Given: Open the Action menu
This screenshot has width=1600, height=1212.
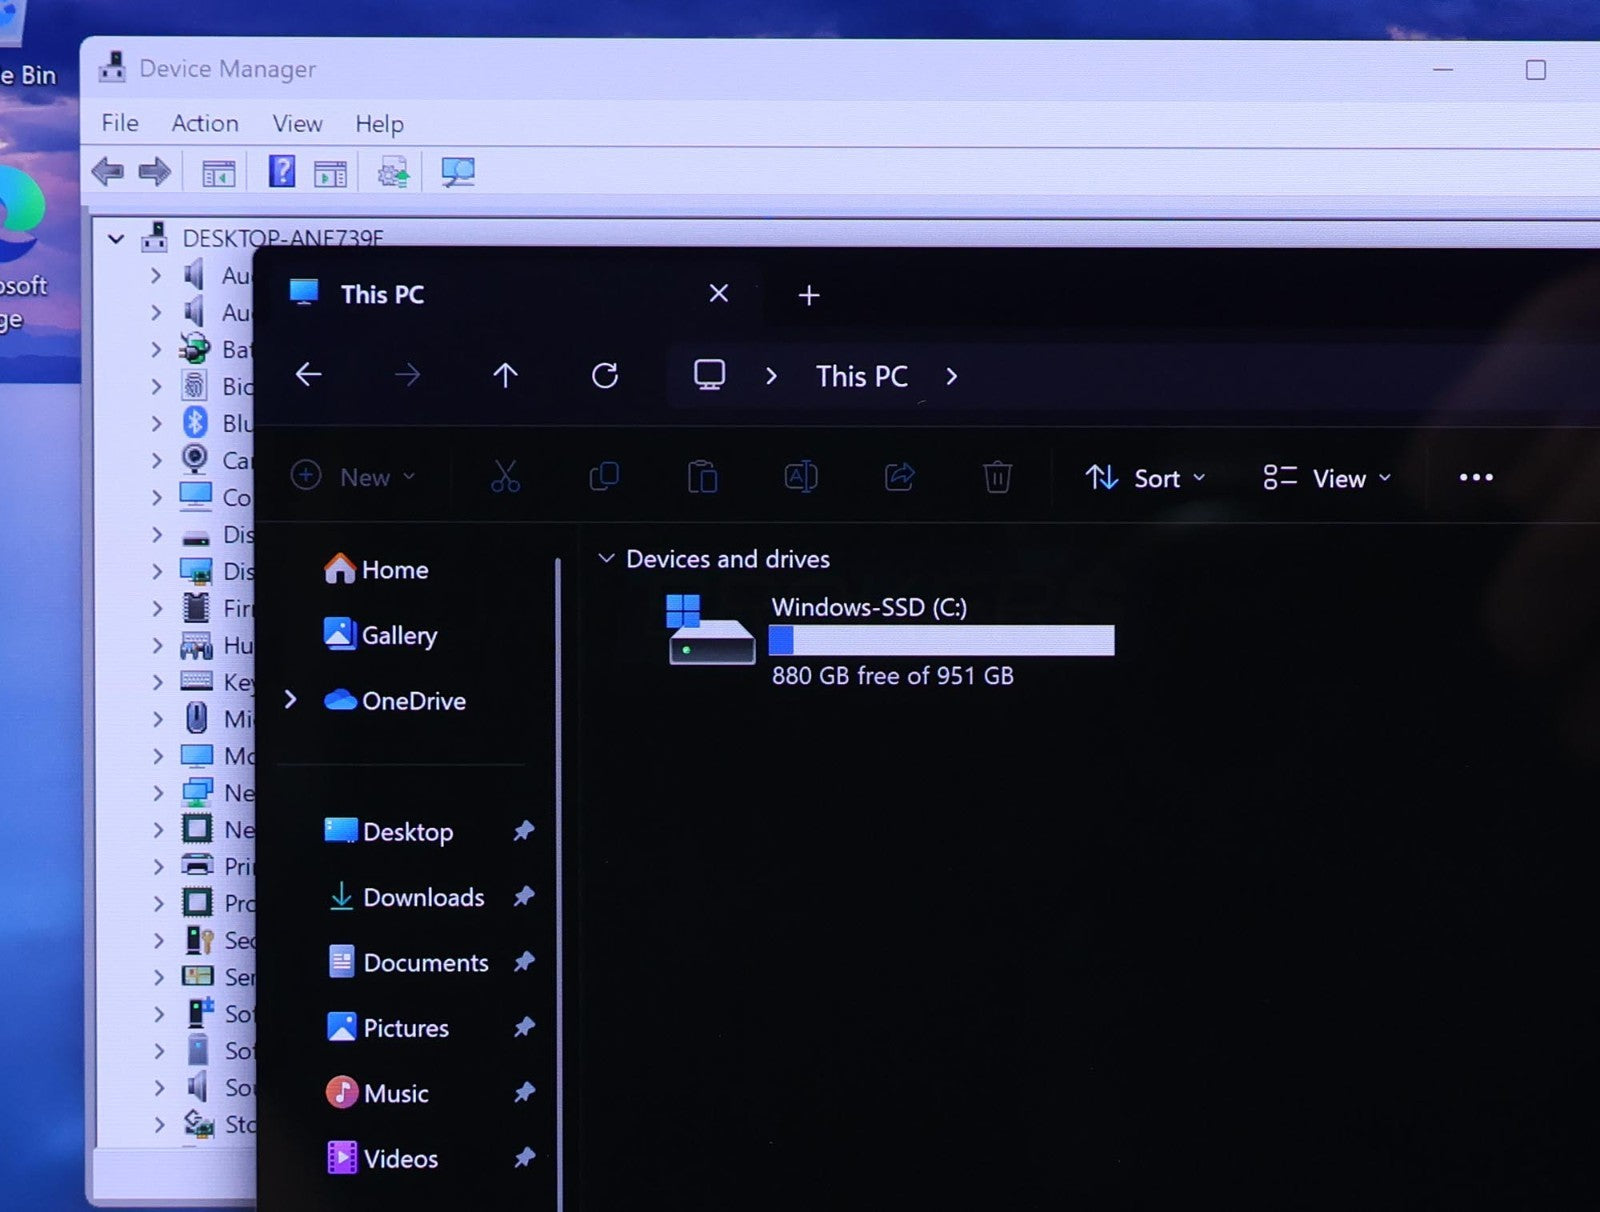Looking at the screenshot, I should click(205, 123).
